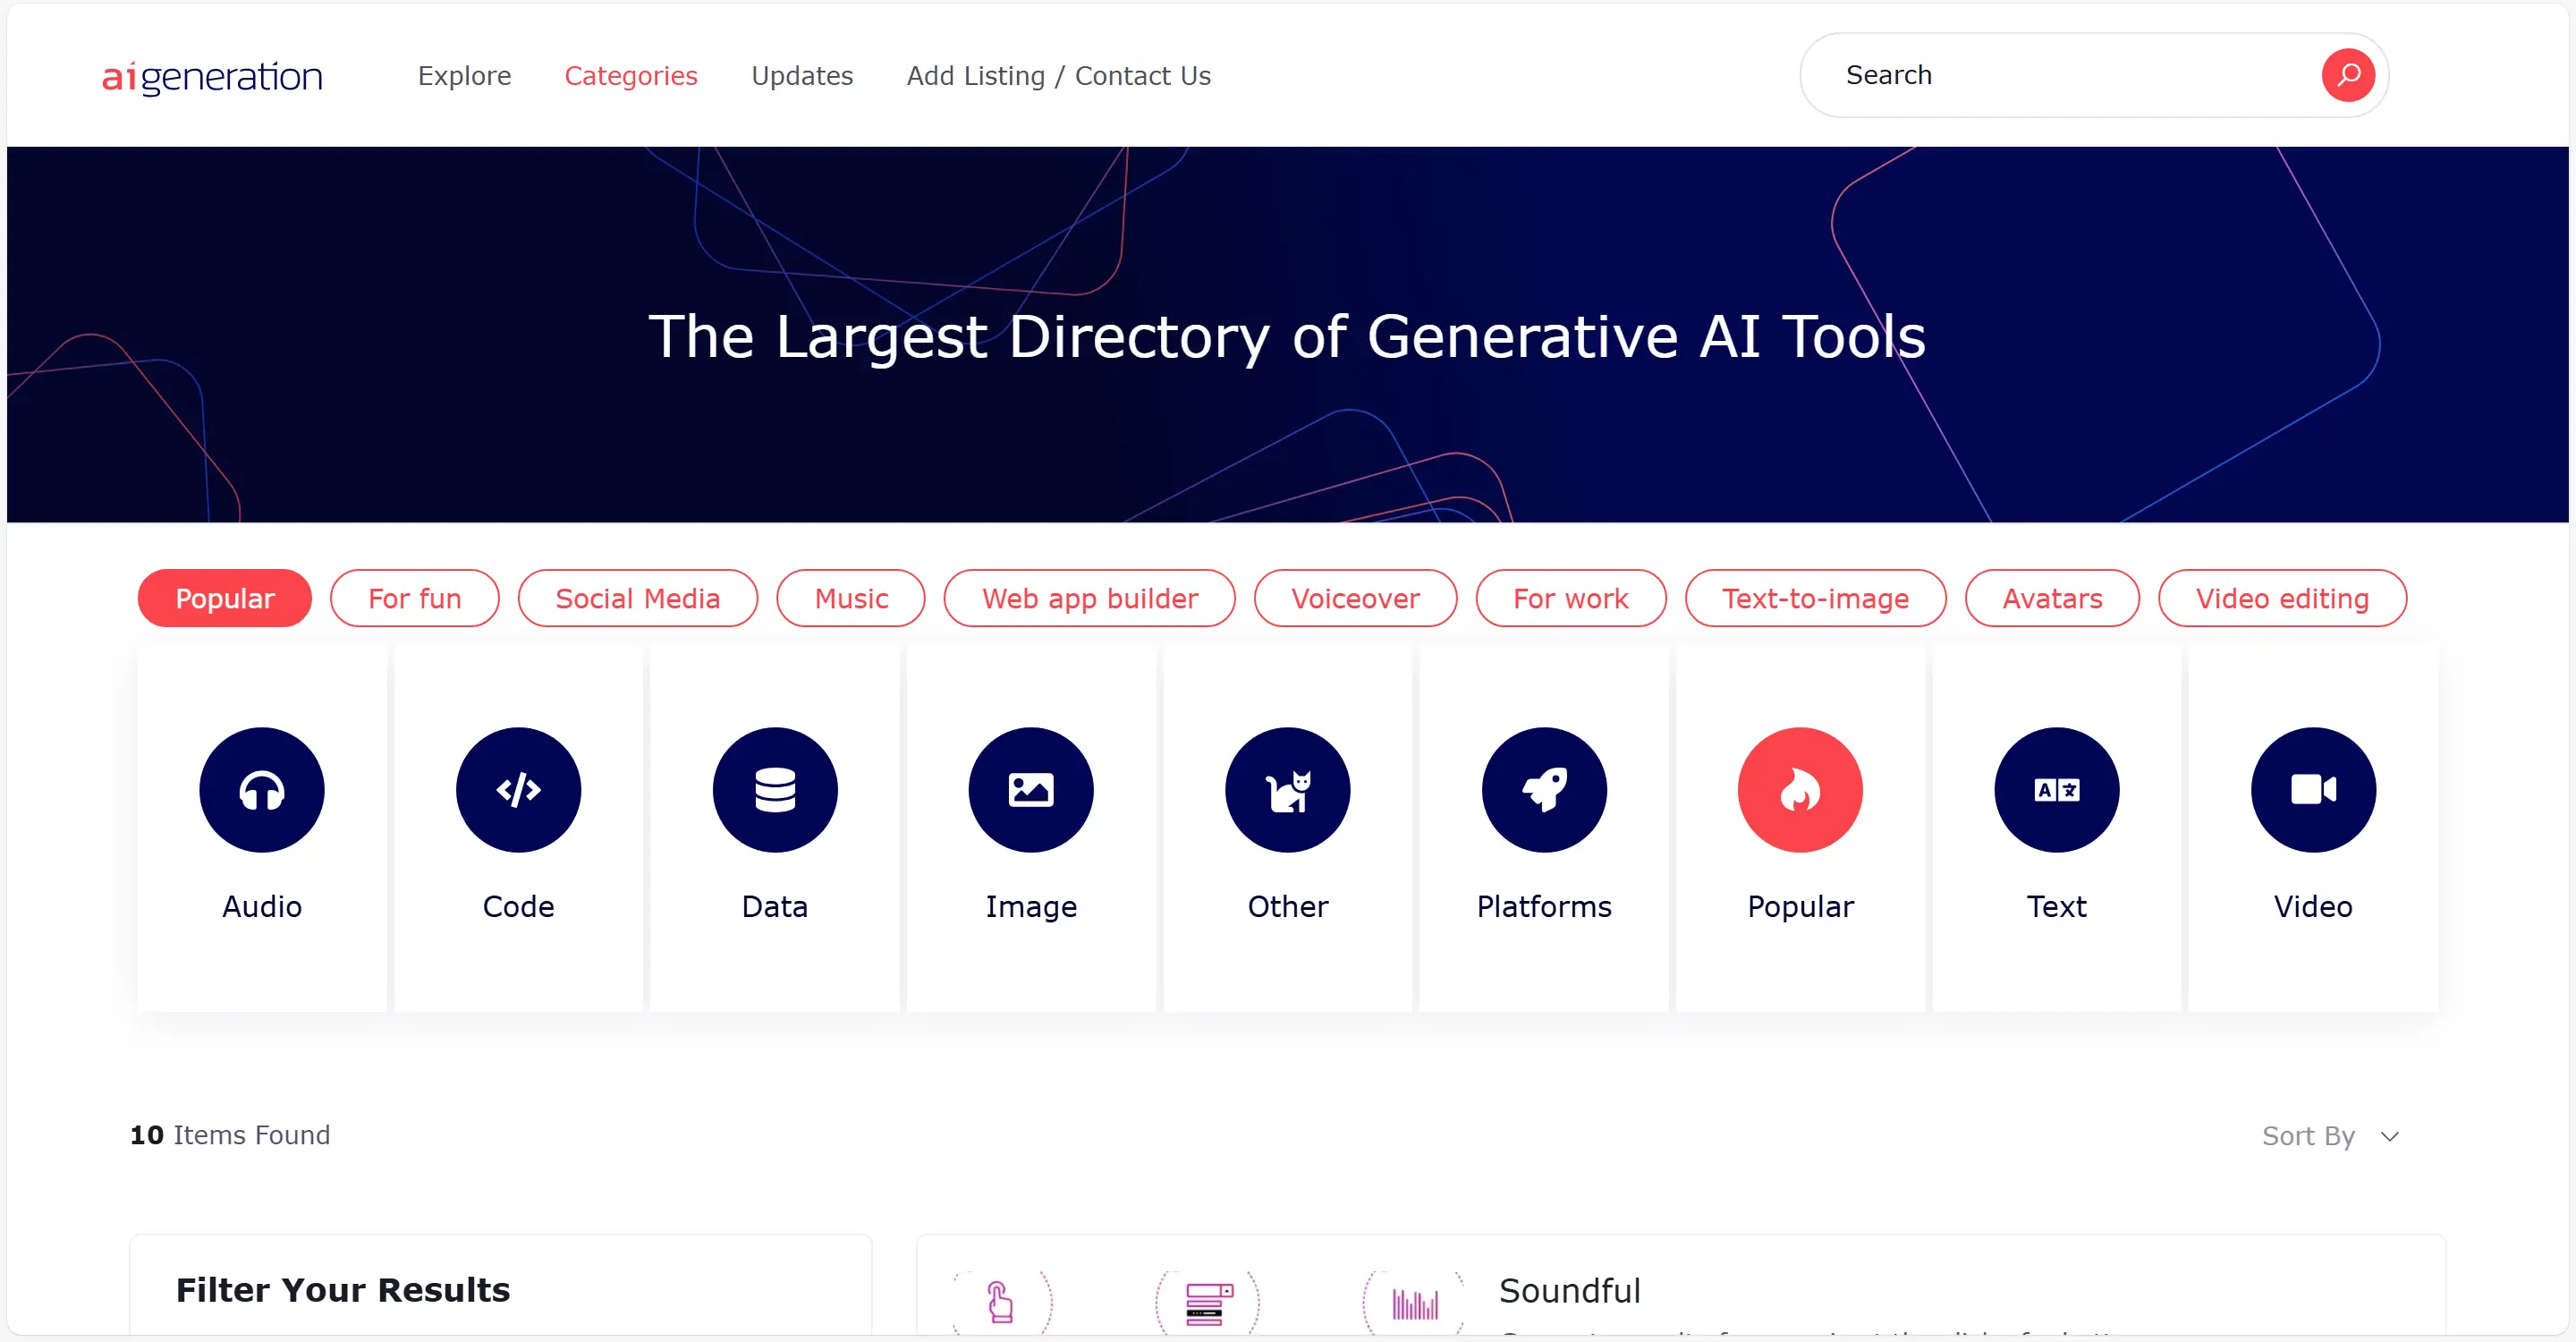2576x1342 pixels.
Task: Select the Popular flame icon
Action: point(1800,790)
